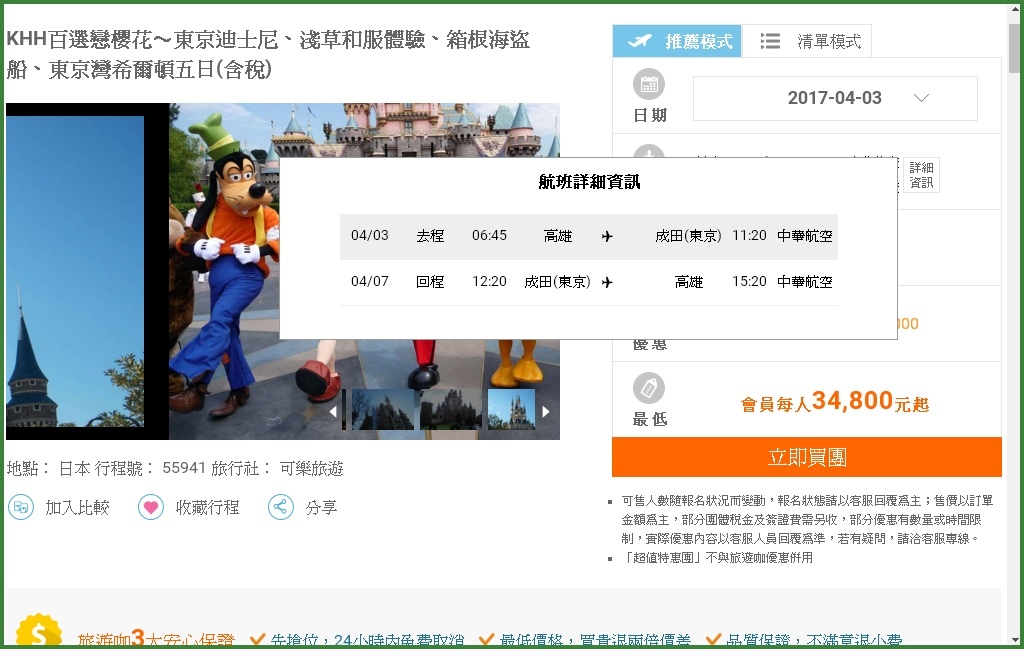Click the plane icon in the 去程 row
This screenshot has width=1024, height=649.
point(607,236)
